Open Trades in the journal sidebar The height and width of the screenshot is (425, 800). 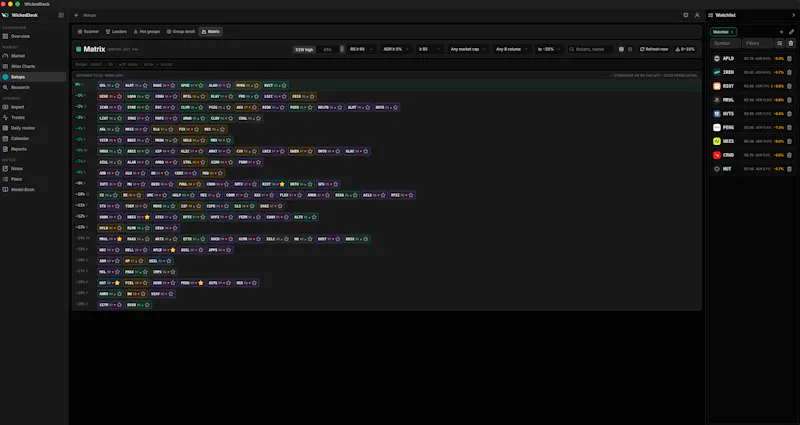click(33, 117)
